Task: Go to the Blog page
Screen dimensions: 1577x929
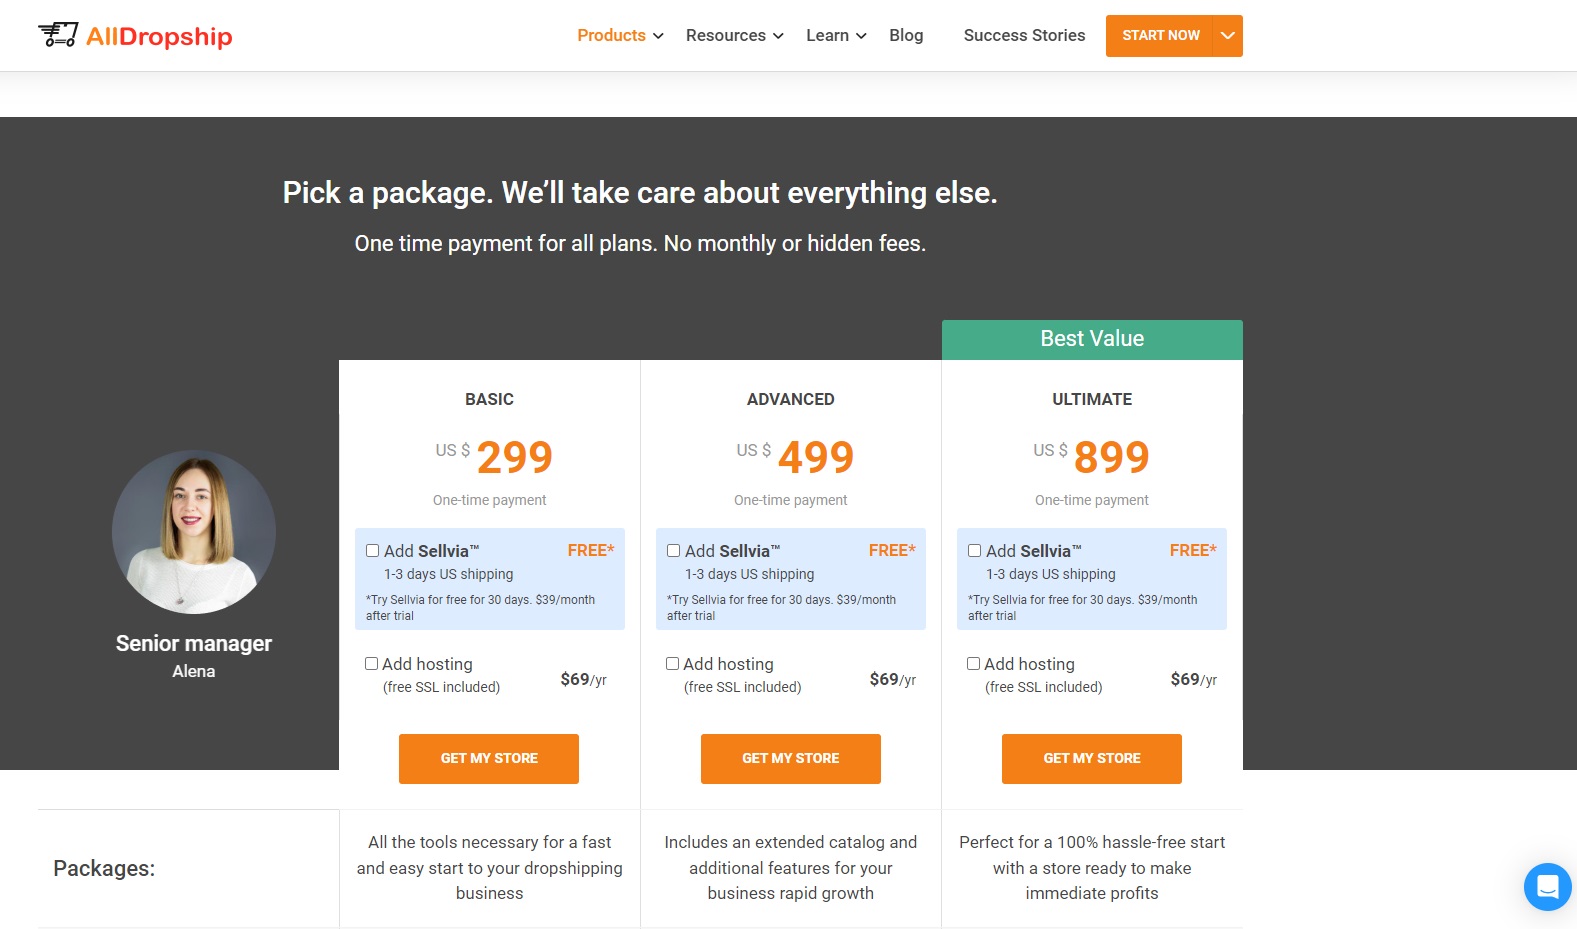Action: tap(906, 36)
